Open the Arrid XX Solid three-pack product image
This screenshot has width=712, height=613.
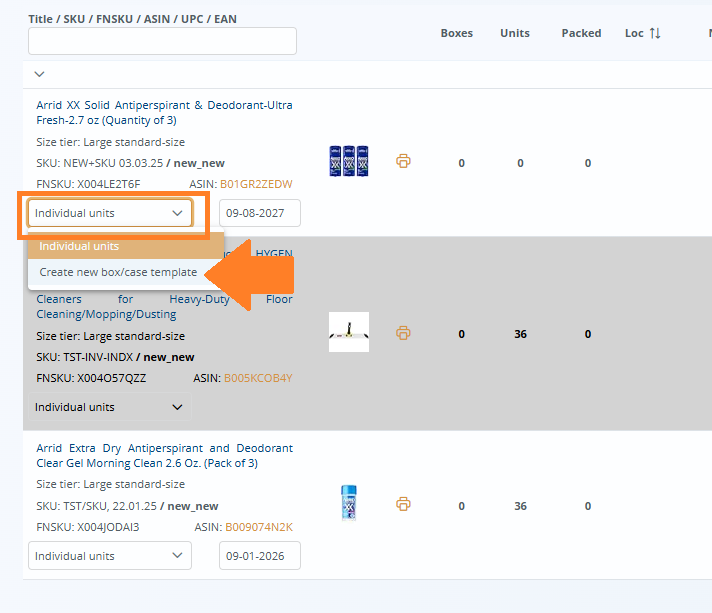tap(348, 162)
